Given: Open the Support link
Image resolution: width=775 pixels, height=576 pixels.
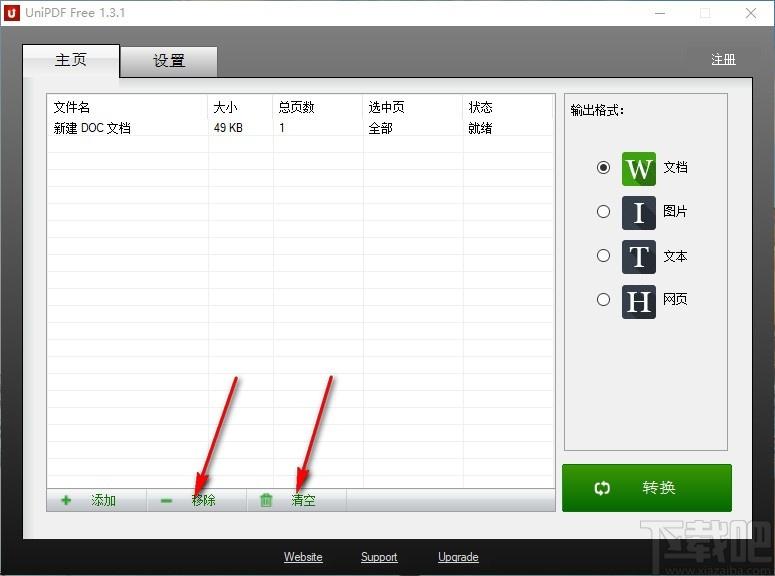Looking at the screenshot, I should 379,557.
